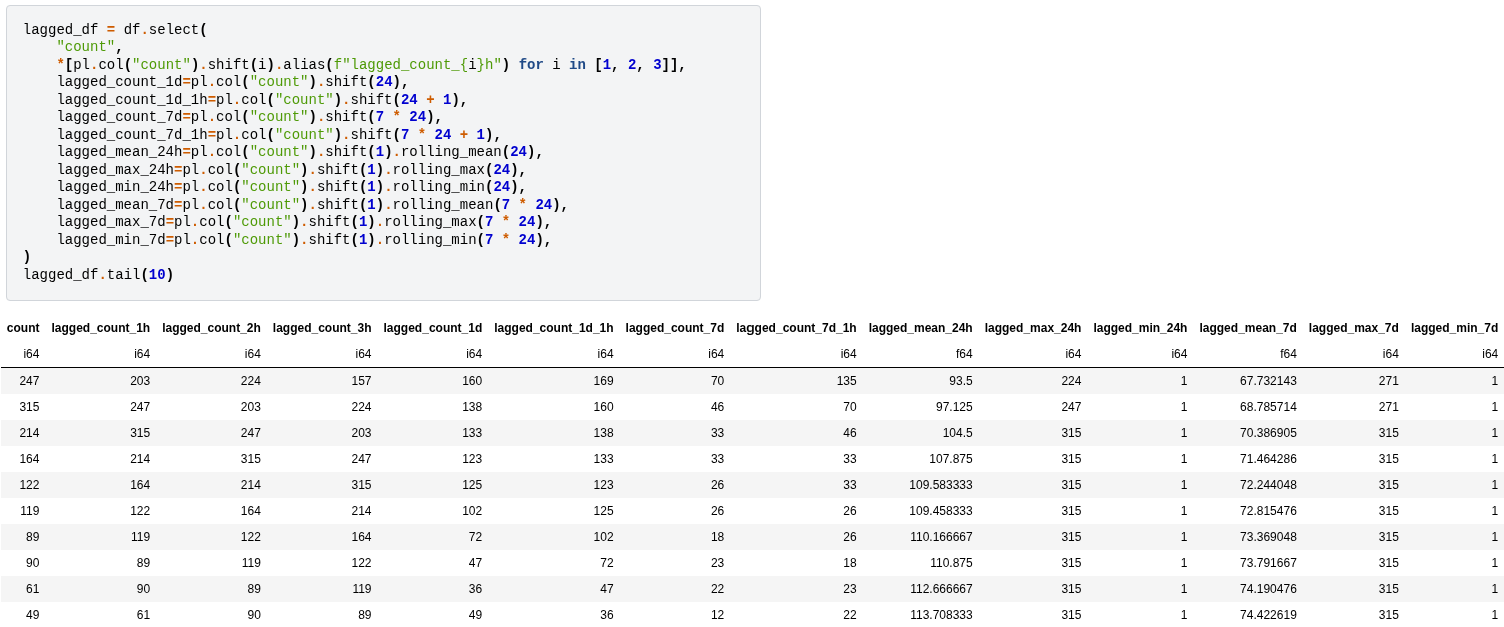Click the cell value 109.583333
Screen dimensions: 1504x627
[x=941, y=485]
